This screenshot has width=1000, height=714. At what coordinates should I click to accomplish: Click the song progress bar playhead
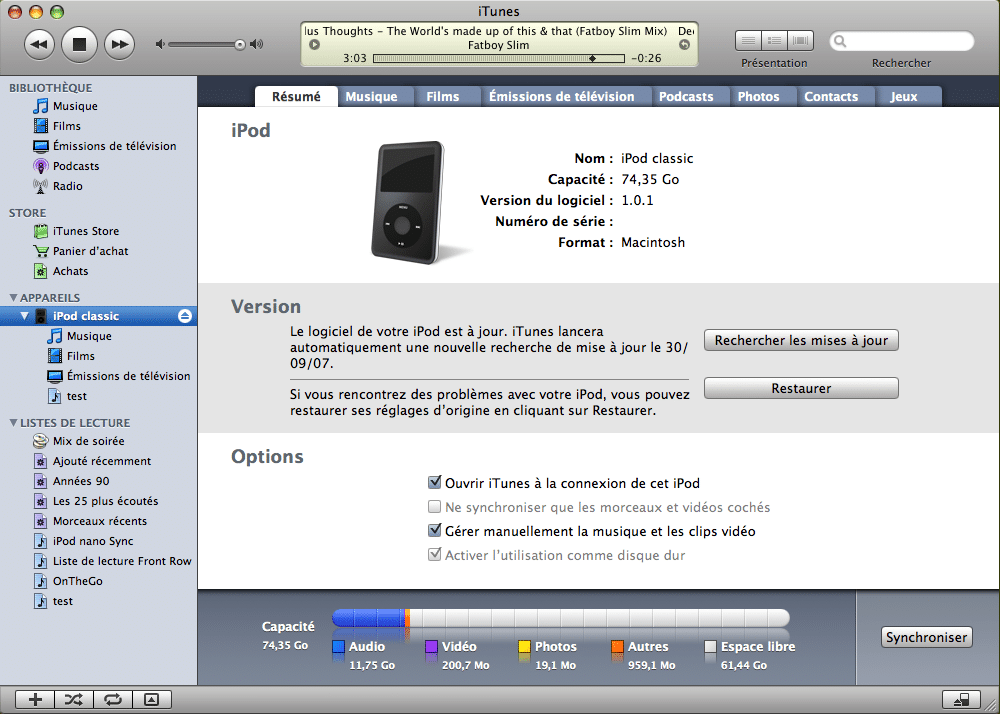coord(592,59)
